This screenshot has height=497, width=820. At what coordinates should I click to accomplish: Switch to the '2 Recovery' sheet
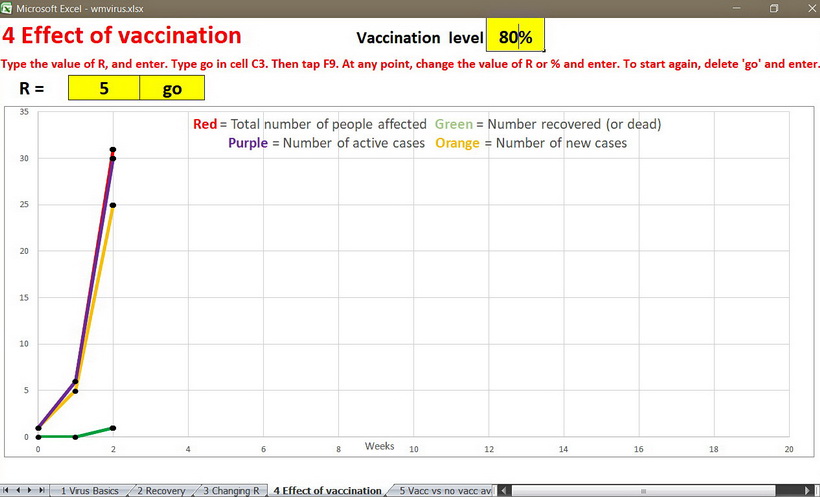161,491
